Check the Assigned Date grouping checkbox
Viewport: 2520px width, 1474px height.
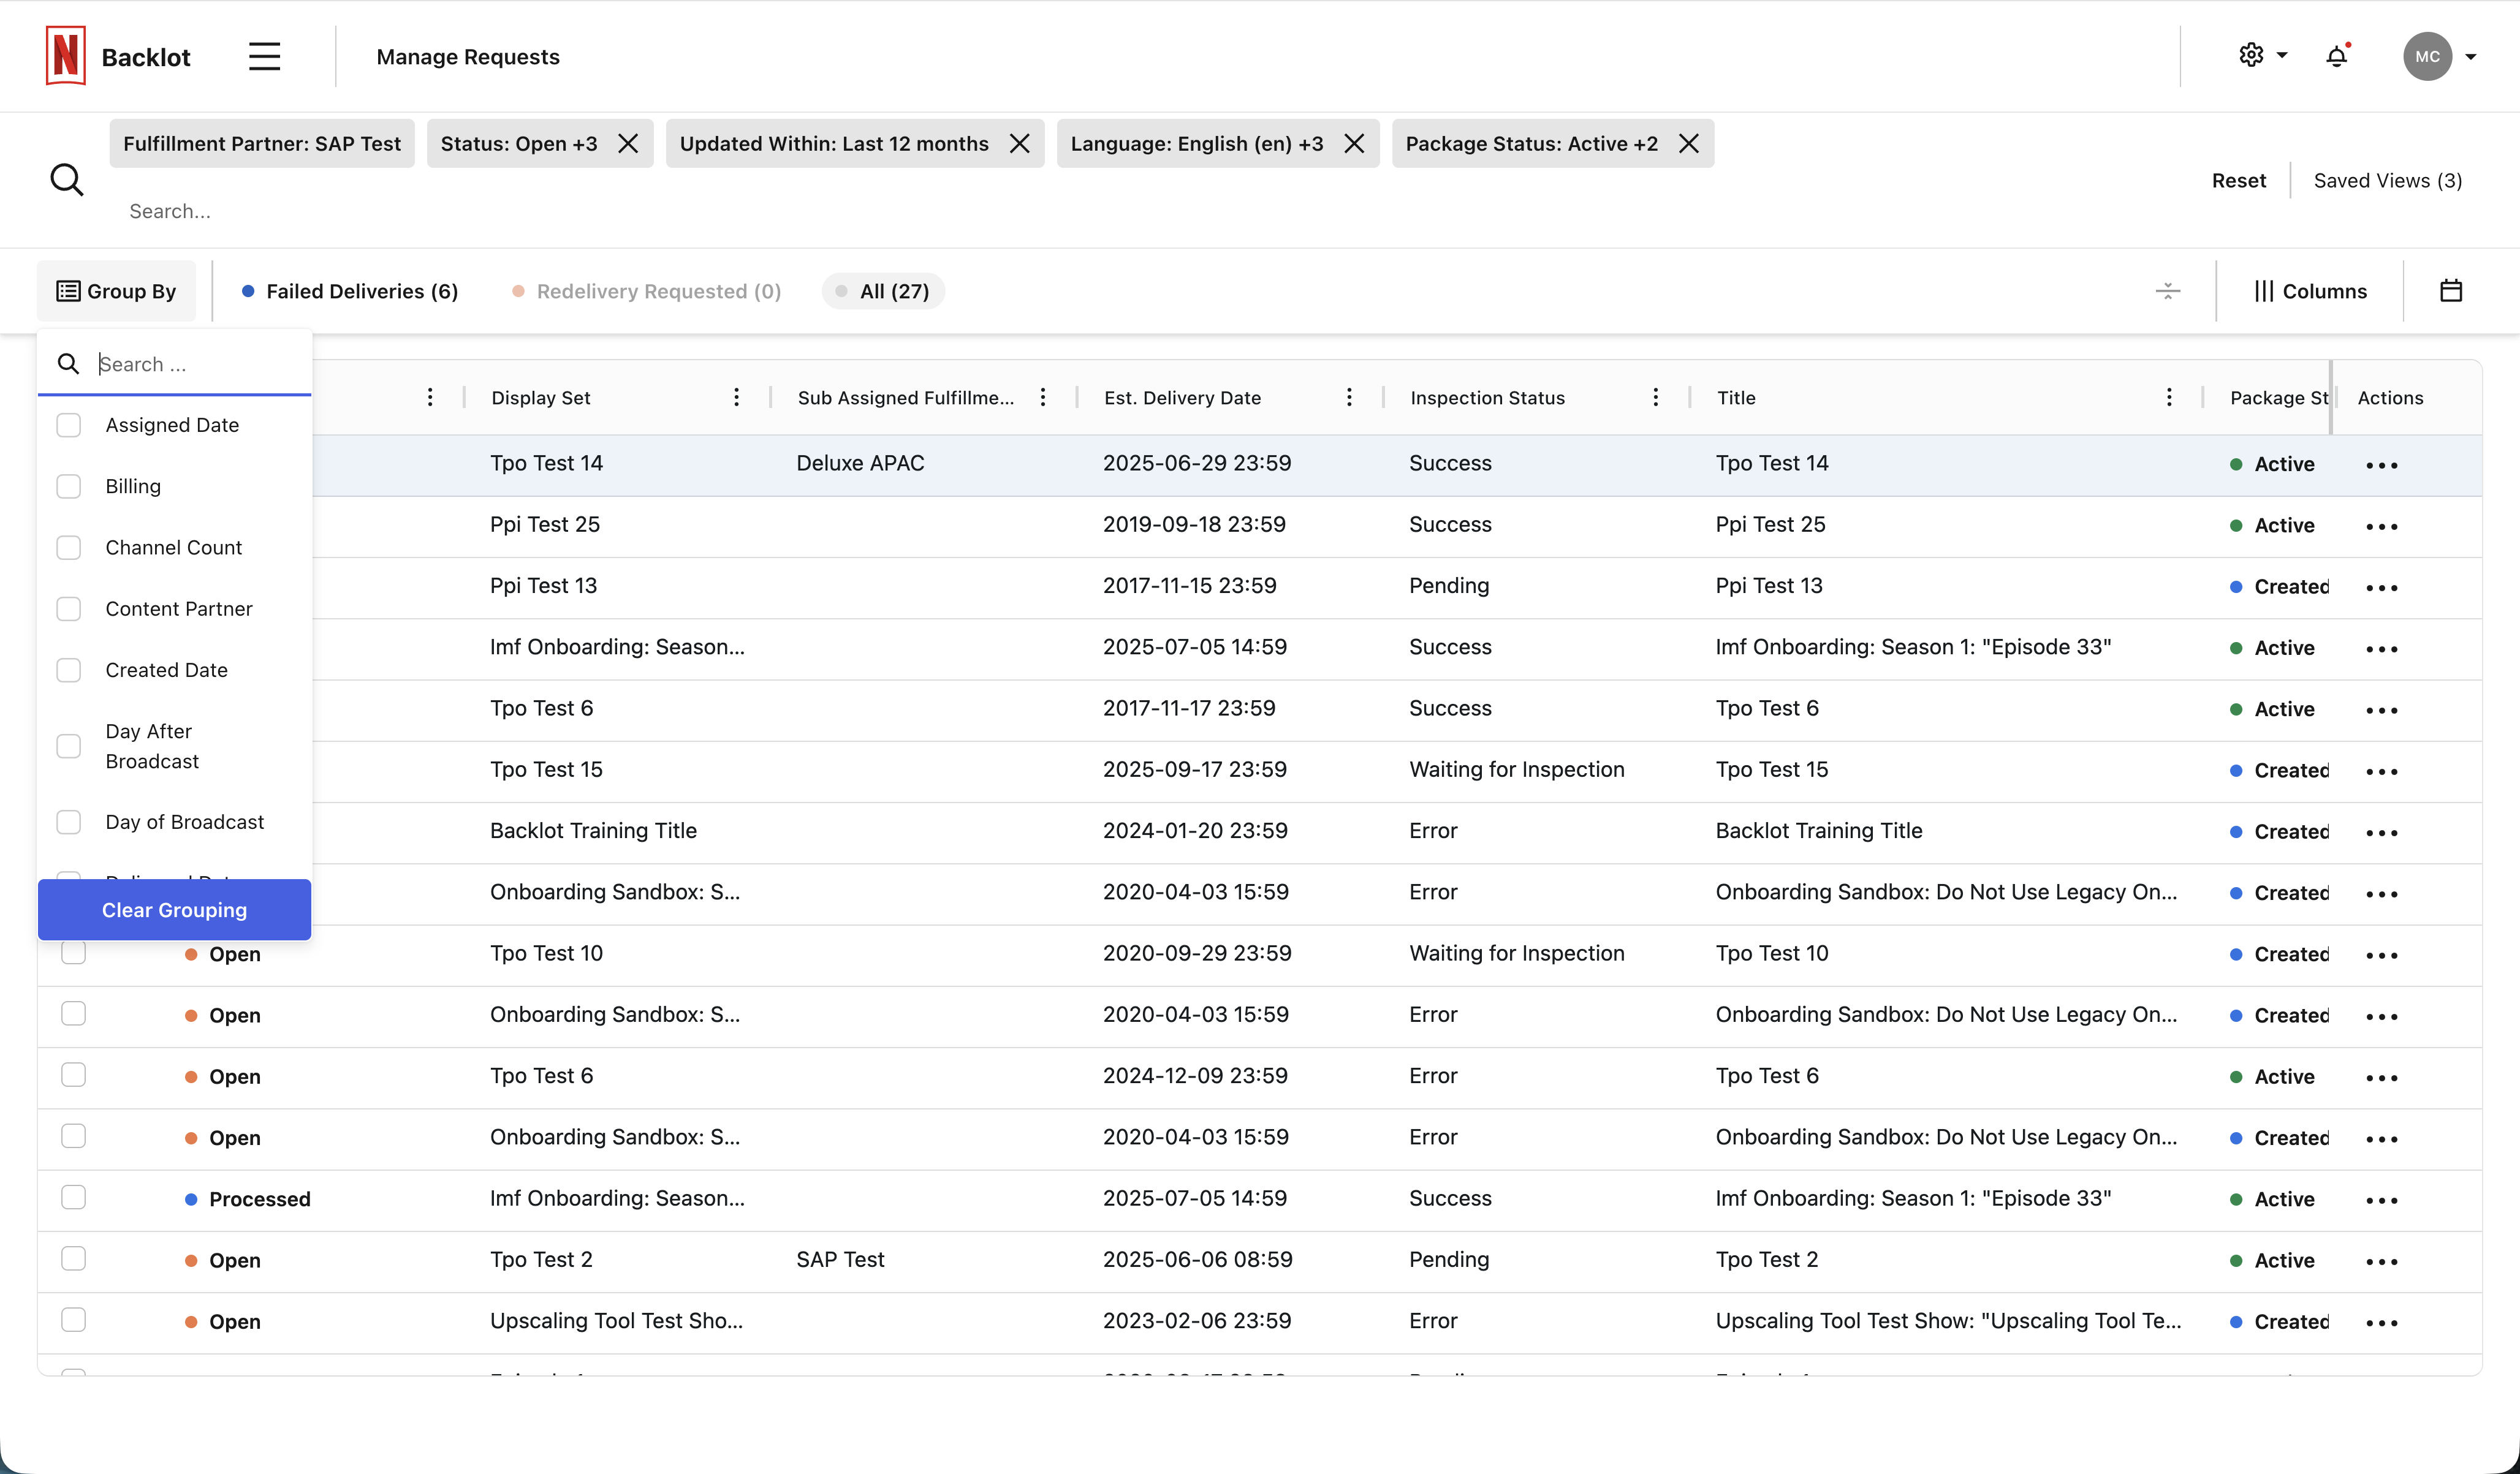coord(68,424)
